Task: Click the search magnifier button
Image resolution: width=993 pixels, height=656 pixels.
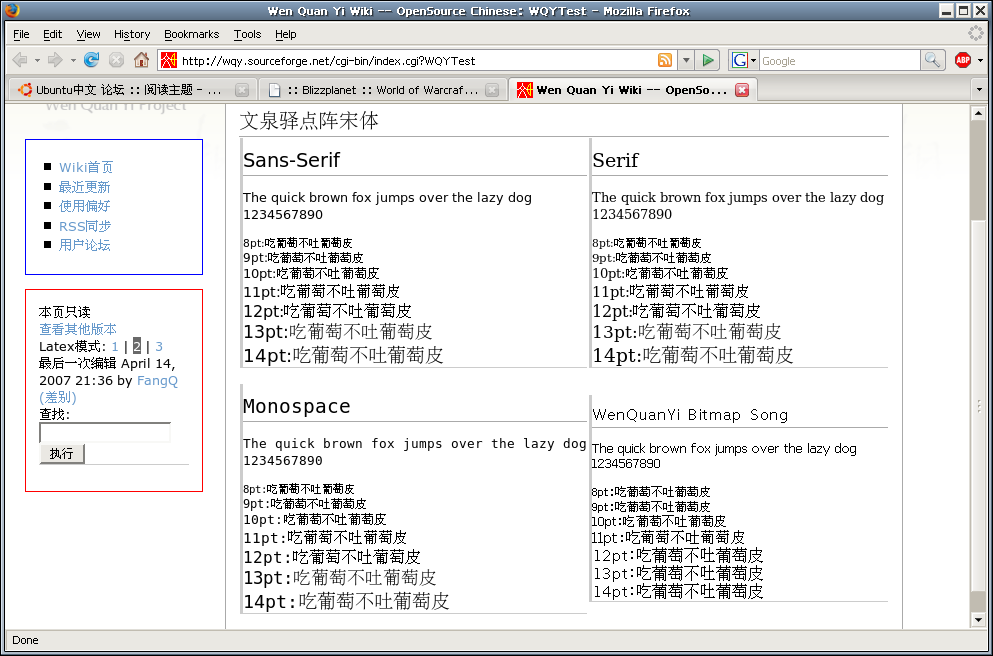Action: click(932, 60)
